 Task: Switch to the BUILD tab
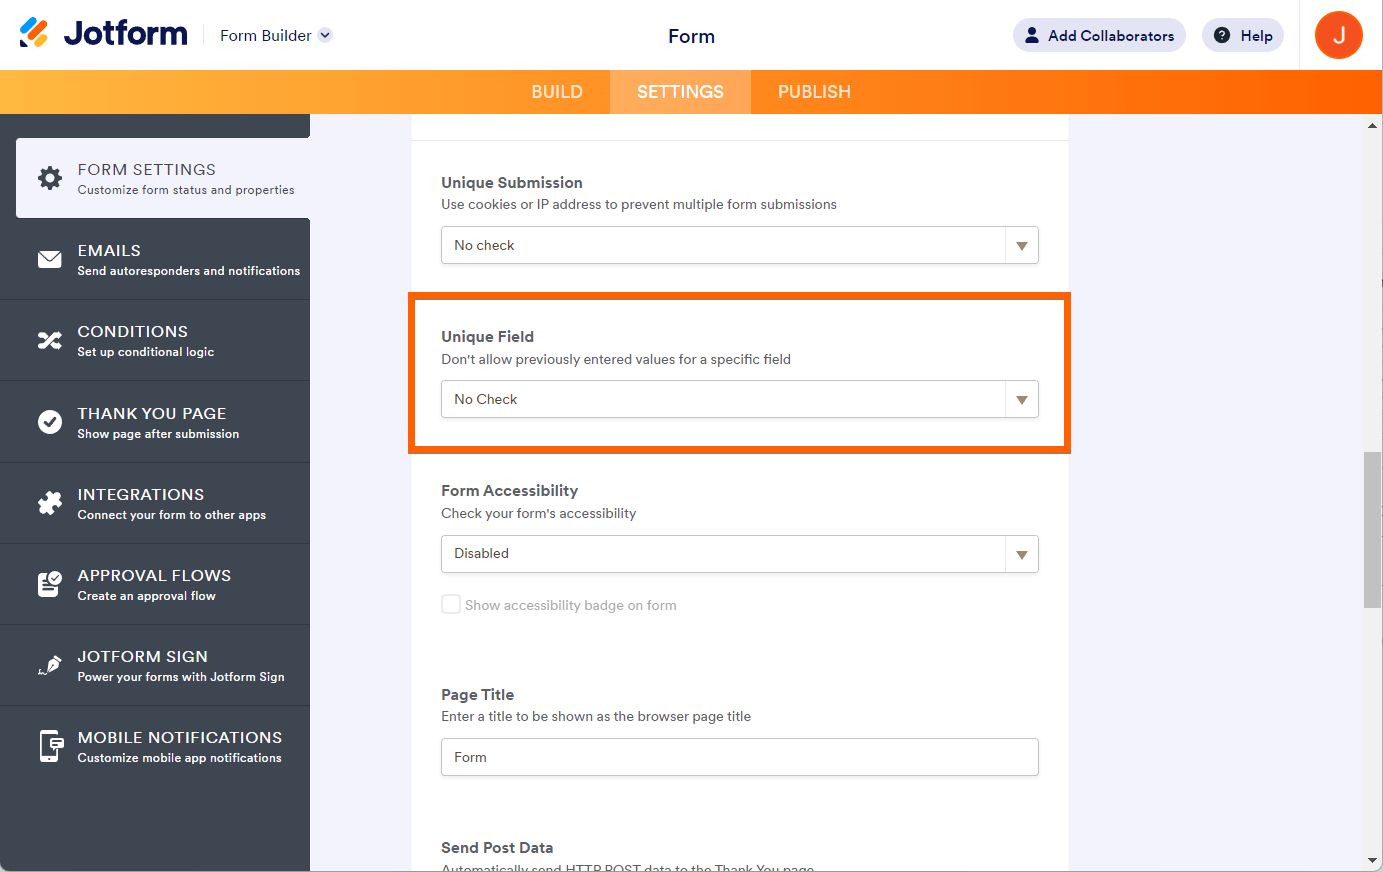click(x=557, y=92)
